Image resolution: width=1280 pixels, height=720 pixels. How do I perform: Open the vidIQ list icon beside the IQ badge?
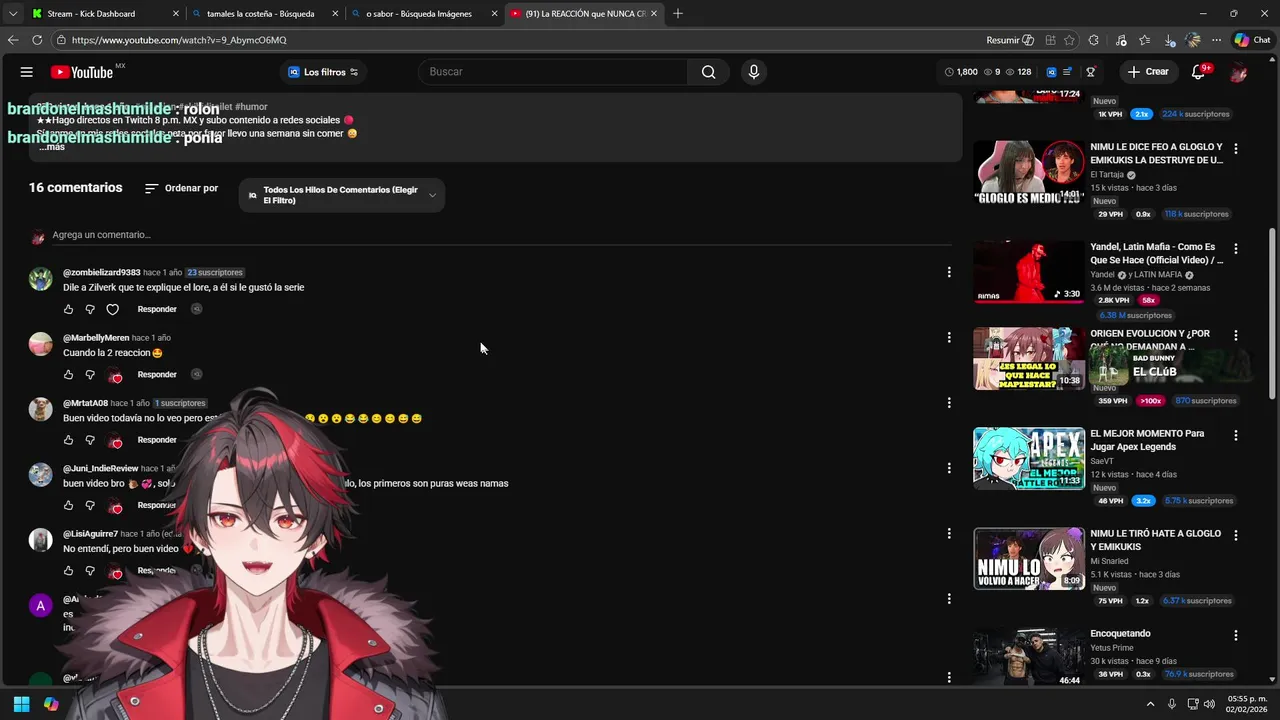[1068, 72]
